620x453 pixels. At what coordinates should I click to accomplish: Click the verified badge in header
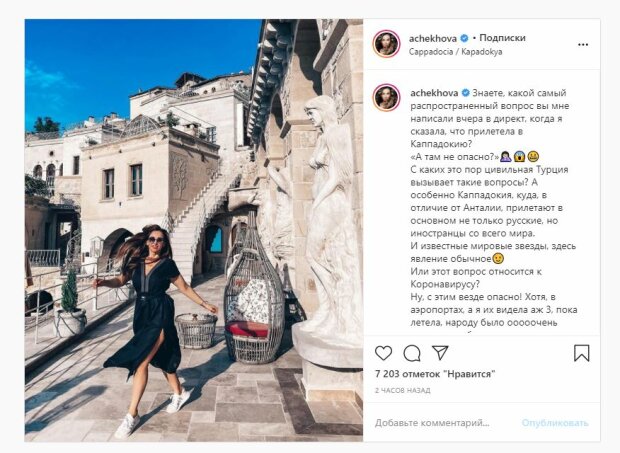(x=464, y=38)
